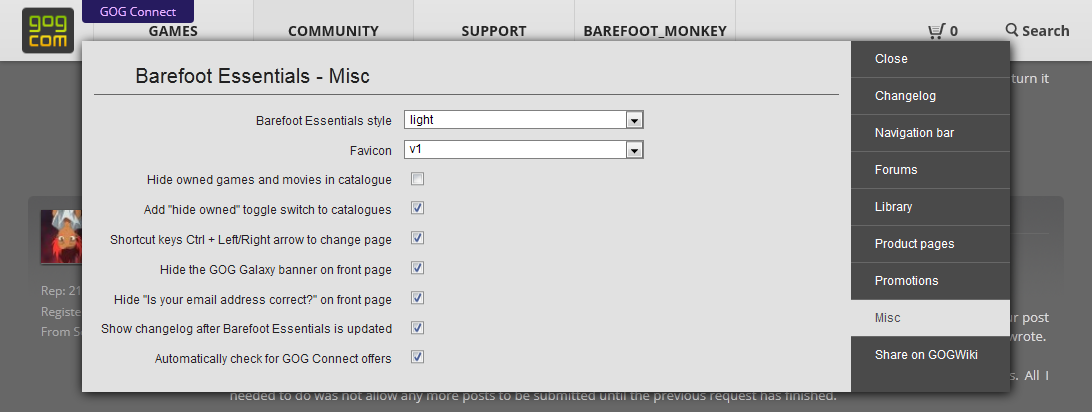This screenshot has height=412, width=1092.
Task: Uncheck Automatically check for GOG Connect offers
Action: click(x=418, y=358)
